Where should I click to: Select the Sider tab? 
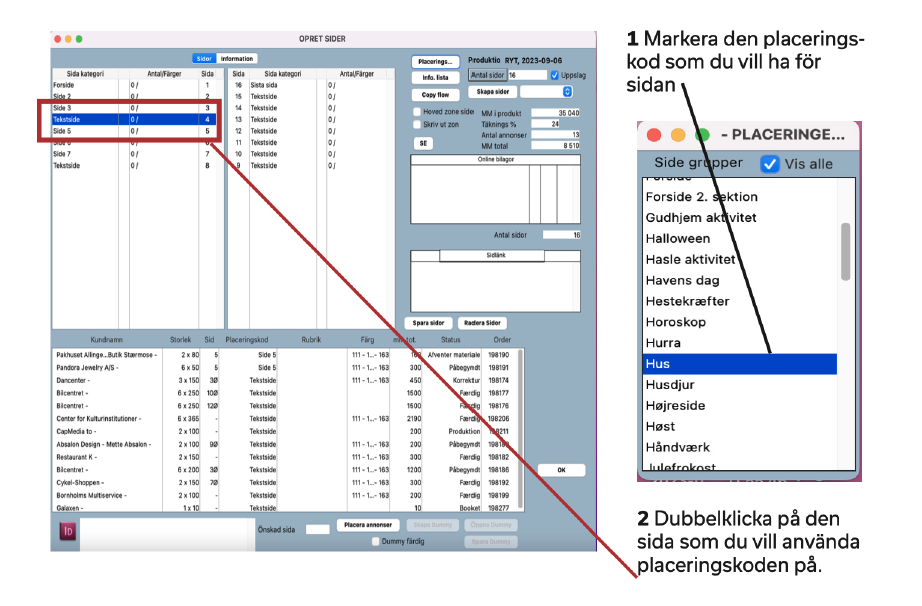tap(204, 59)
